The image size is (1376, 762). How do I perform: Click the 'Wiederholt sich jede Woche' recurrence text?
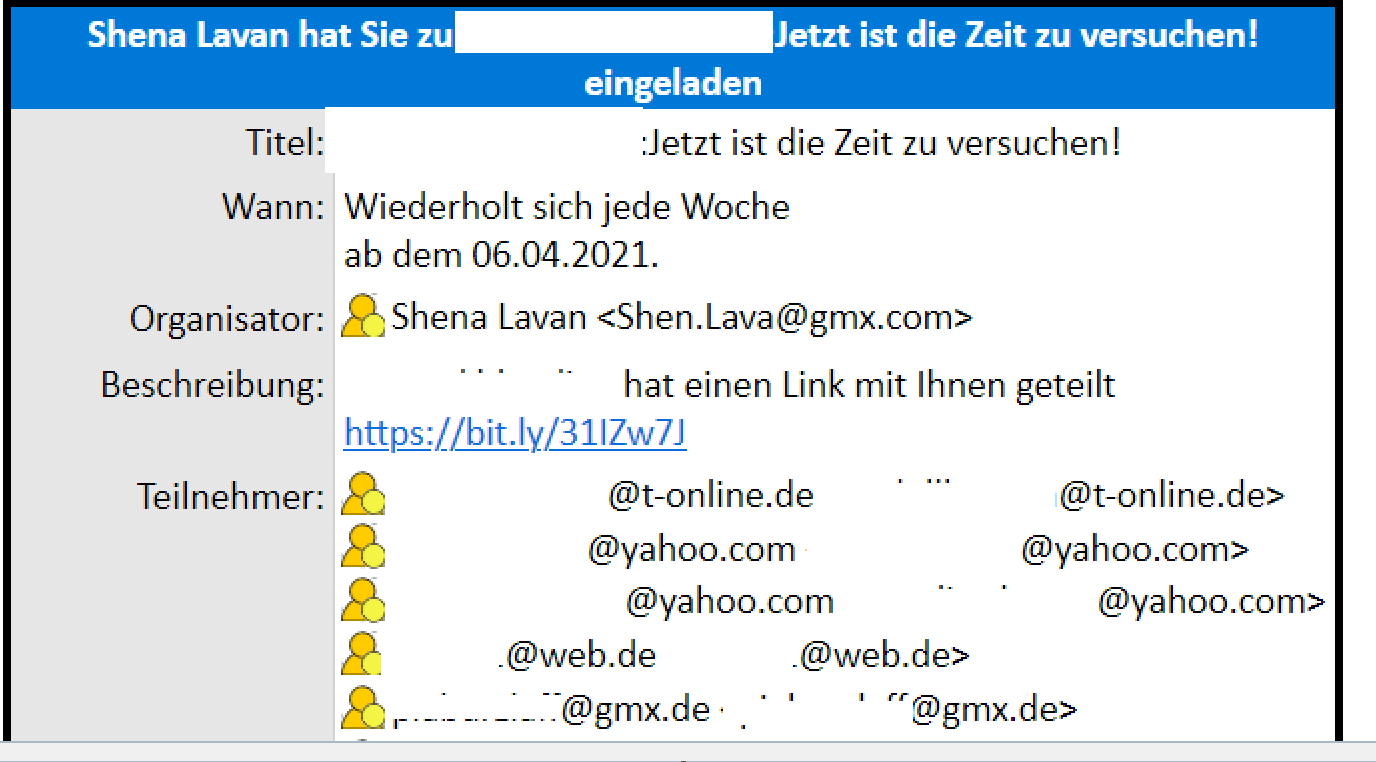[x=567, y=207]
